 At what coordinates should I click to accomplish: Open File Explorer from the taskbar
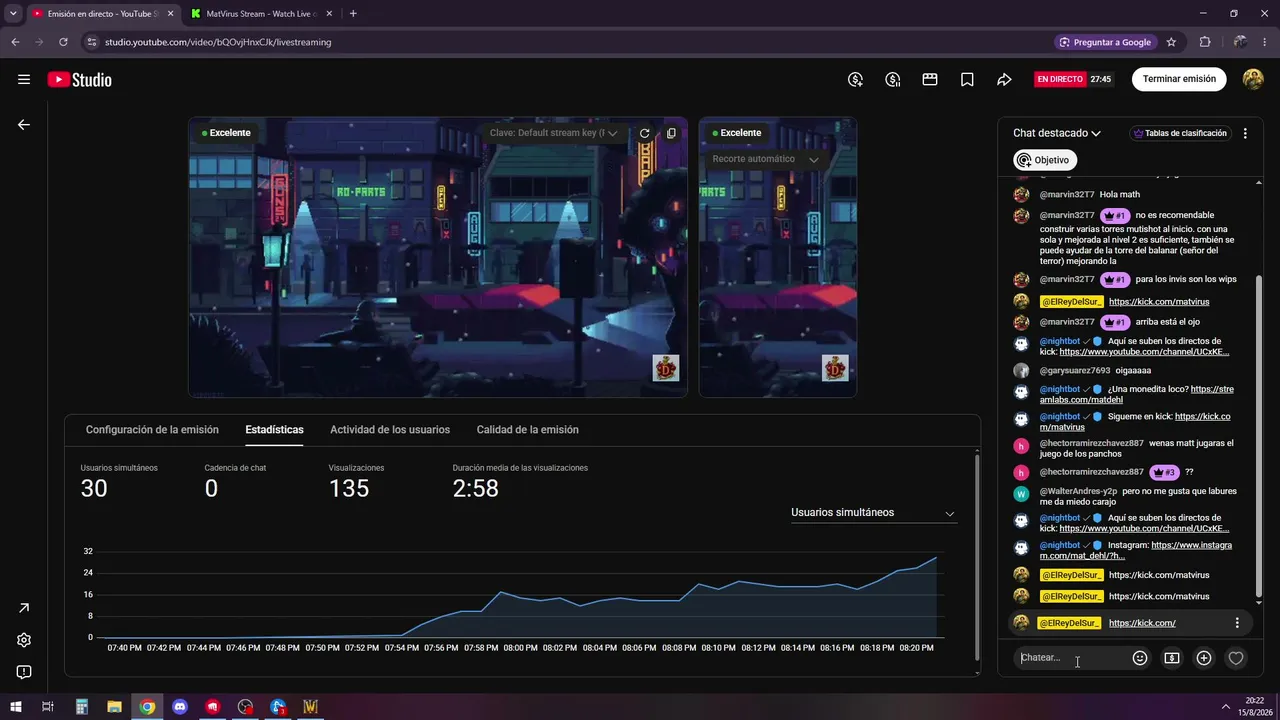click(x=114, y=707)
